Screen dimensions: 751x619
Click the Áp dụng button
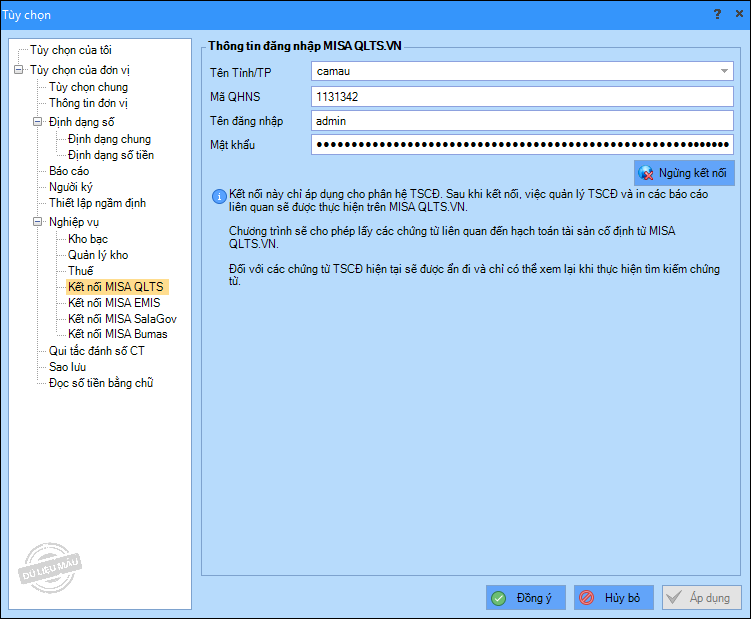pos(702,598)
